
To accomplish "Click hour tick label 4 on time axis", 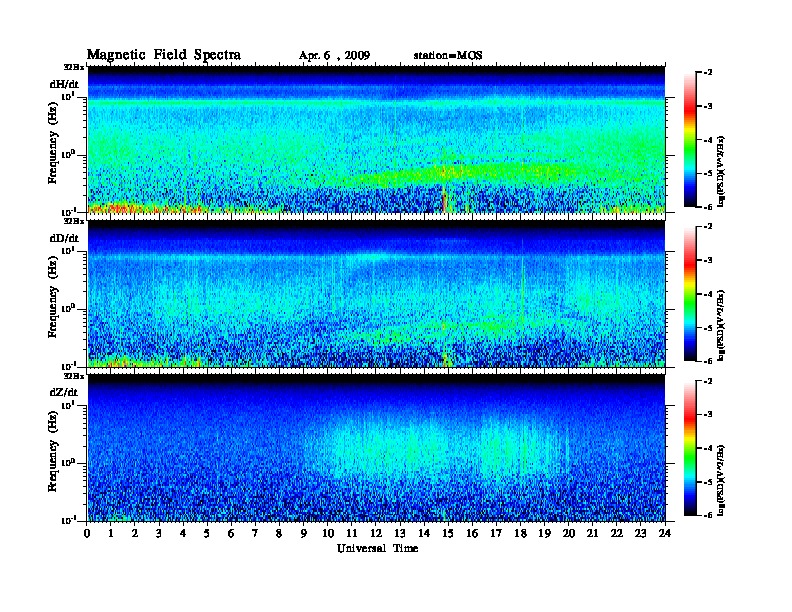I will pyautogui.click(x=183, y=533).
